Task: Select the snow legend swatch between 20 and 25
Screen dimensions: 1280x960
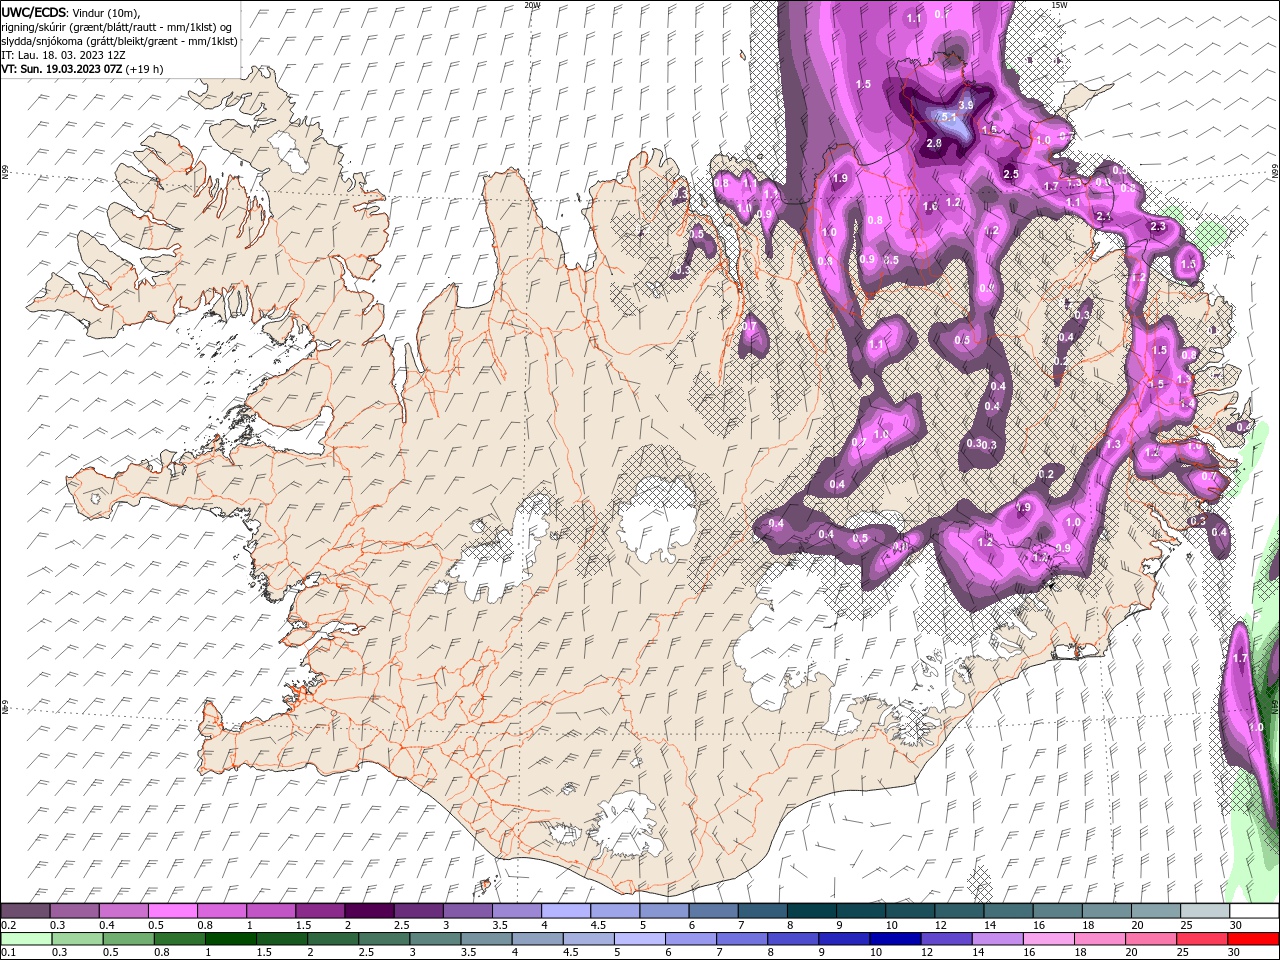Action: [1156, 911]
